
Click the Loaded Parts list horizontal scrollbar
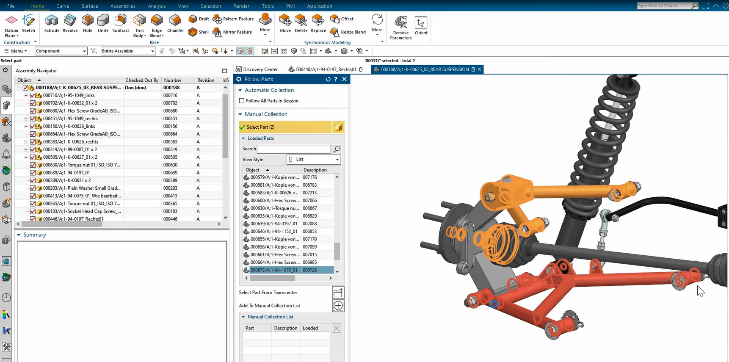click(x=272, y=278)
